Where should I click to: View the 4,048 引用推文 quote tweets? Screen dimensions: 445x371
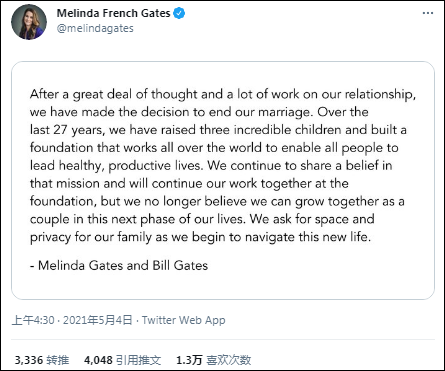(x=122, y=360)
